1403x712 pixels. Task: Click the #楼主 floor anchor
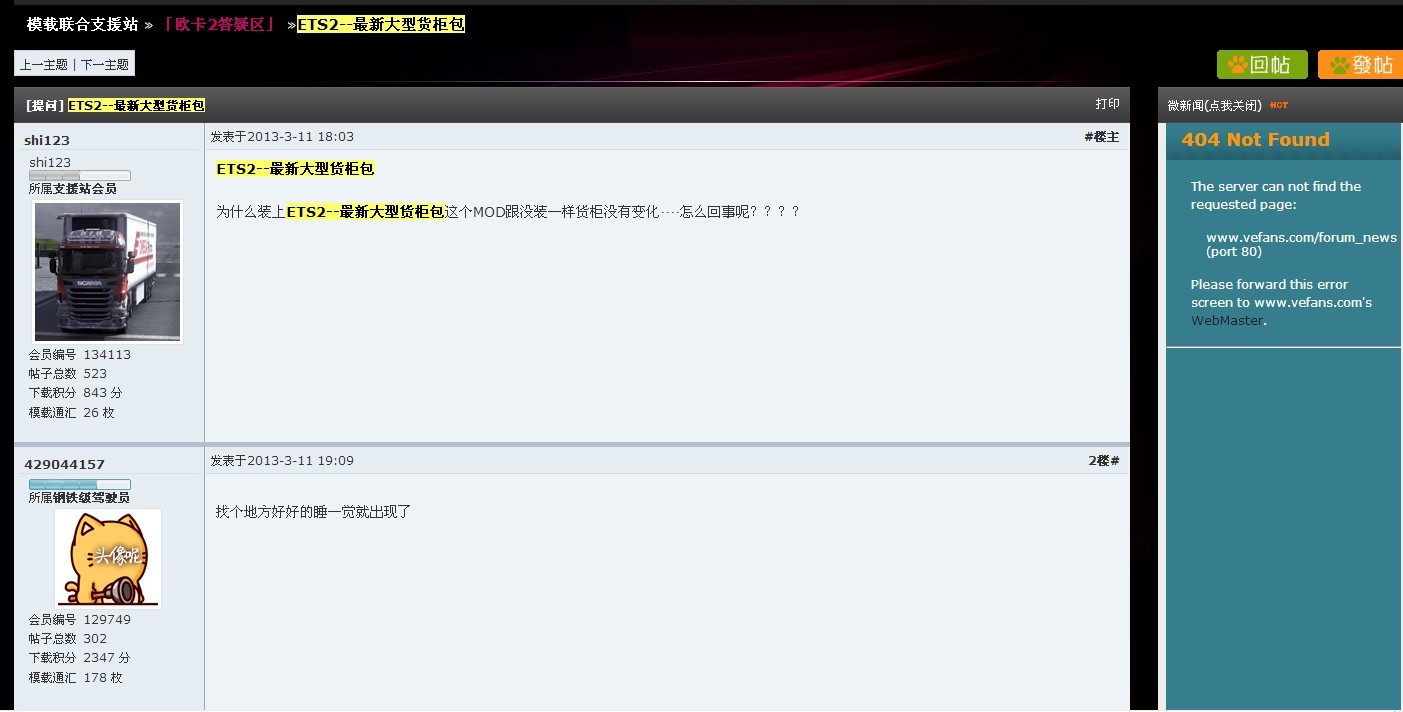click(x=1102, y=137)
